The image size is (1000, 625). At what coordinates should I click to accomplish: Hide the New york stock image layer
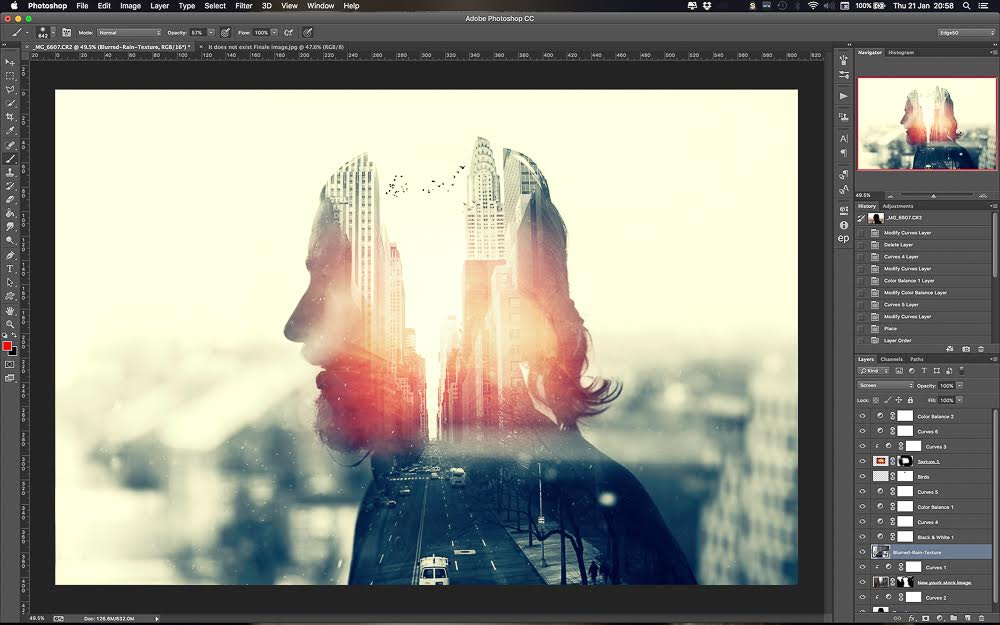click(862, 582)
